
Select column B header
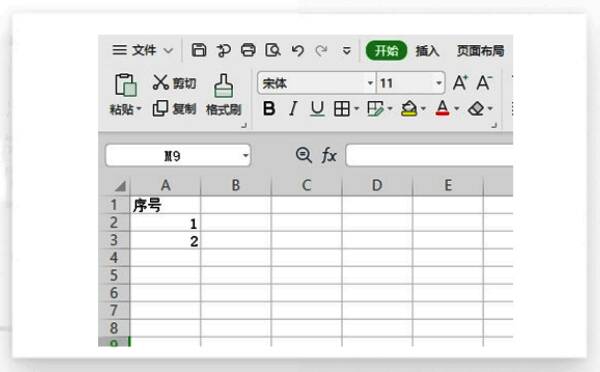pos(236,186)
